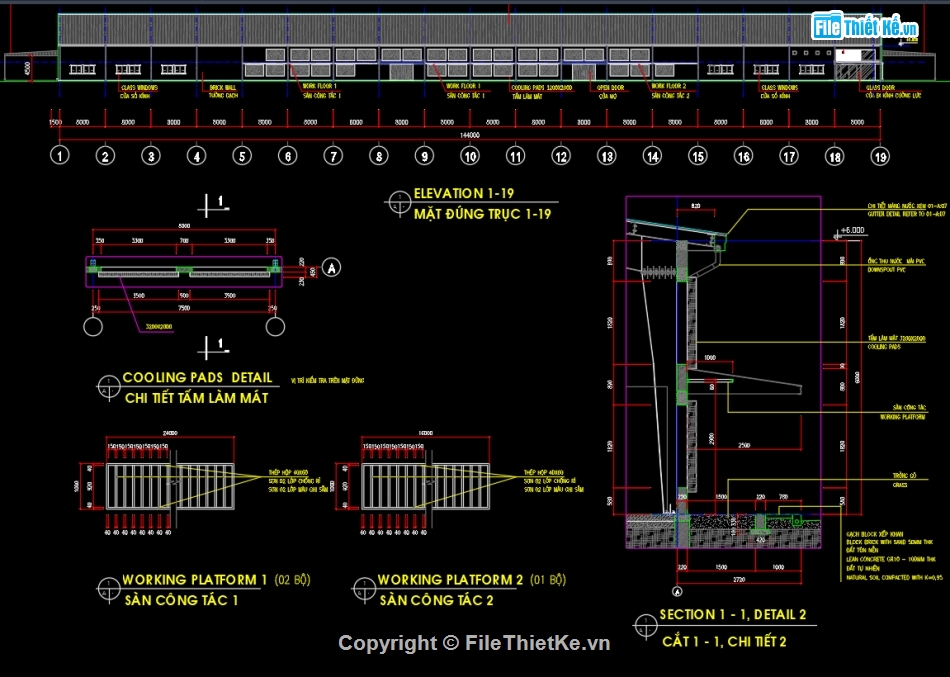Select the 'COOLING PADS DETAIL' title

point(198,378)
